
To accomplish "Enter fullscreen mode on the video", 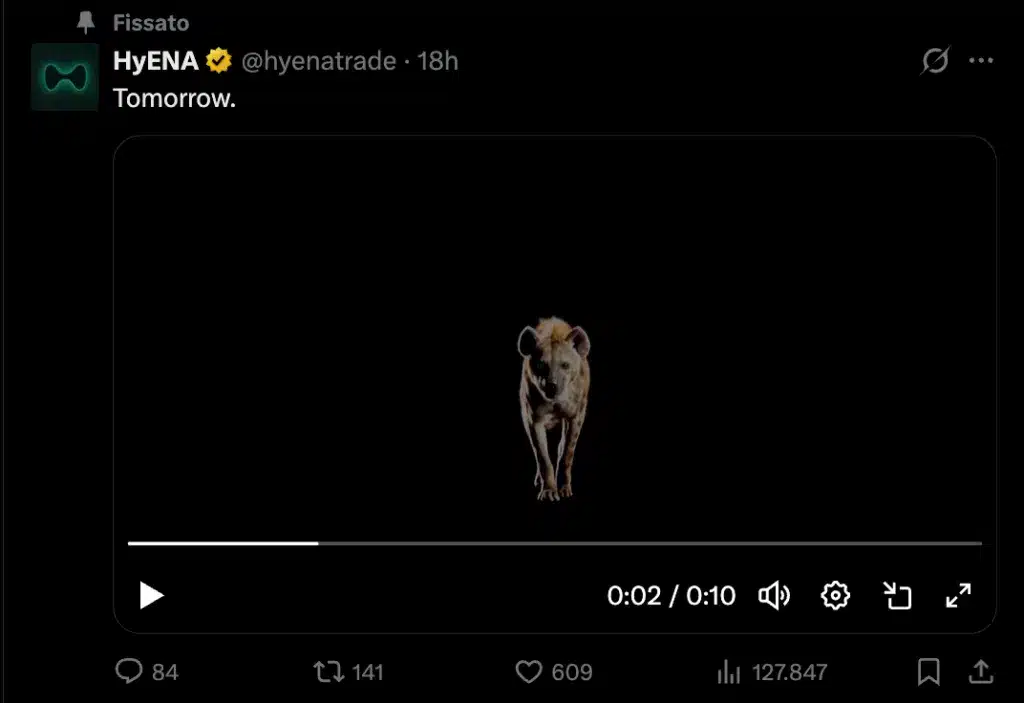I will (958, 595).
